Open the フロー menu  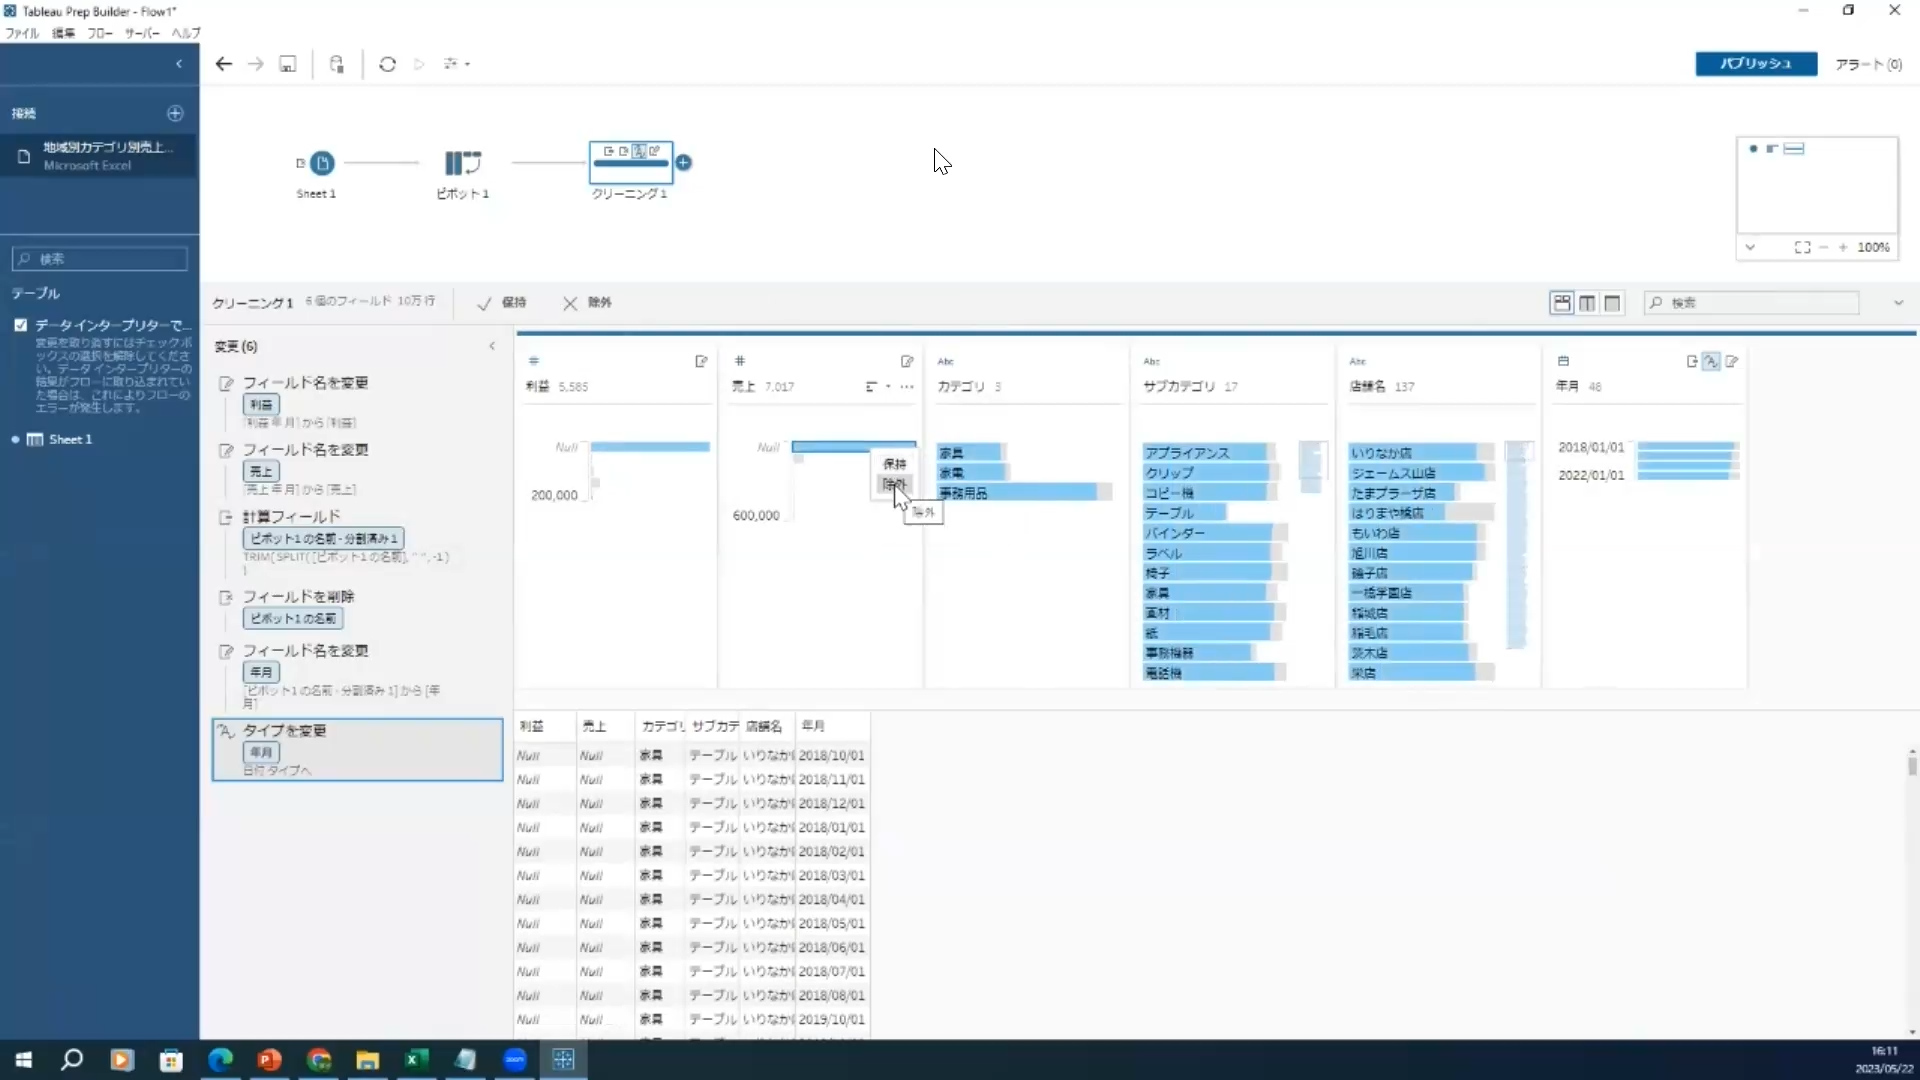click(100, 33)
